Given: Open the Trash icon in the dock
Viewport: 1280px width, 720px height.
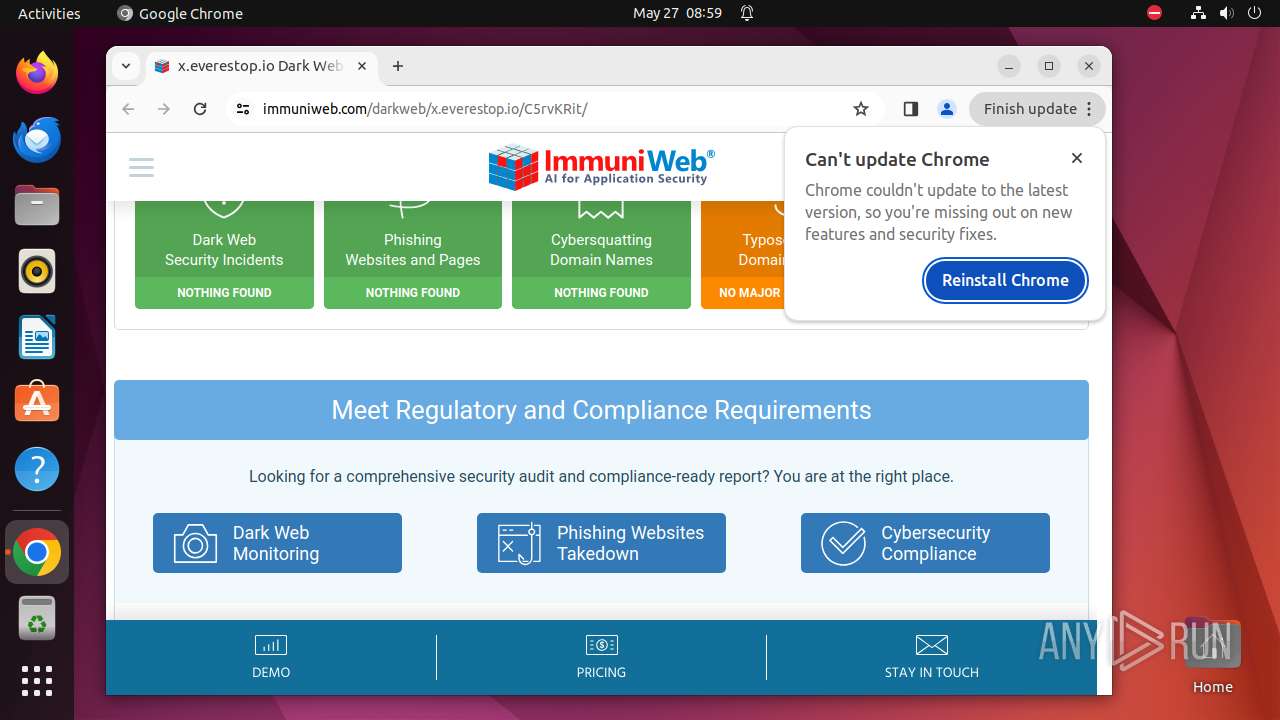Looking at the screenshot, I should point(37,618).
